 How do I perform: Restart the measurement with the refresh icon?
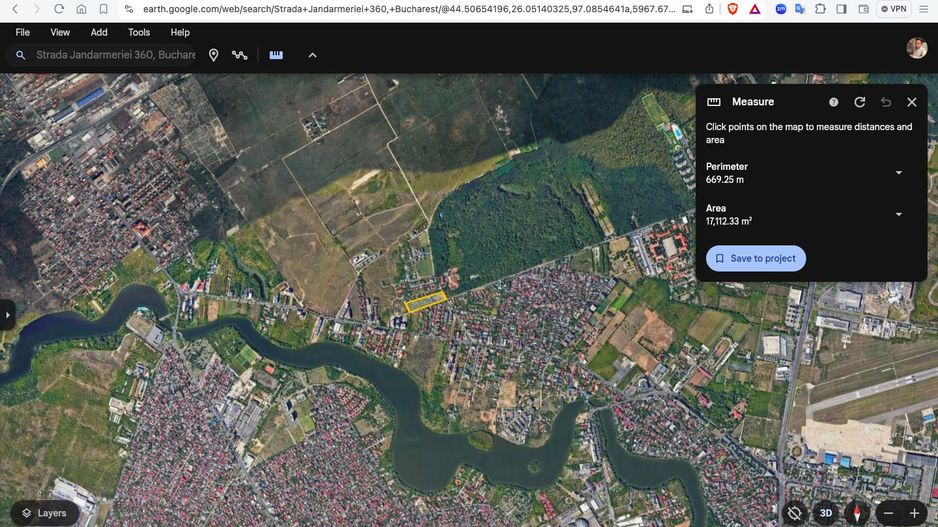pyautogui.click(x=859, y=102)
